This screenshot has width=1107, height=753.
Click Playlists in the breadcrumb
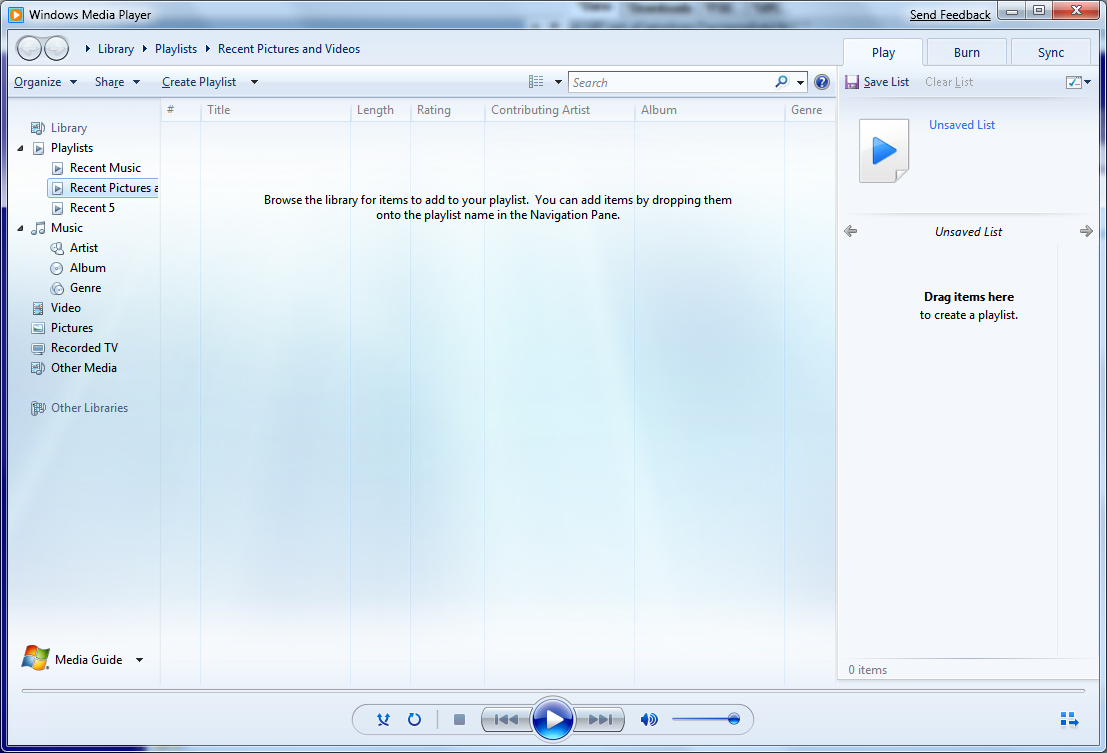pyautogui.click(x=176, y=49)
